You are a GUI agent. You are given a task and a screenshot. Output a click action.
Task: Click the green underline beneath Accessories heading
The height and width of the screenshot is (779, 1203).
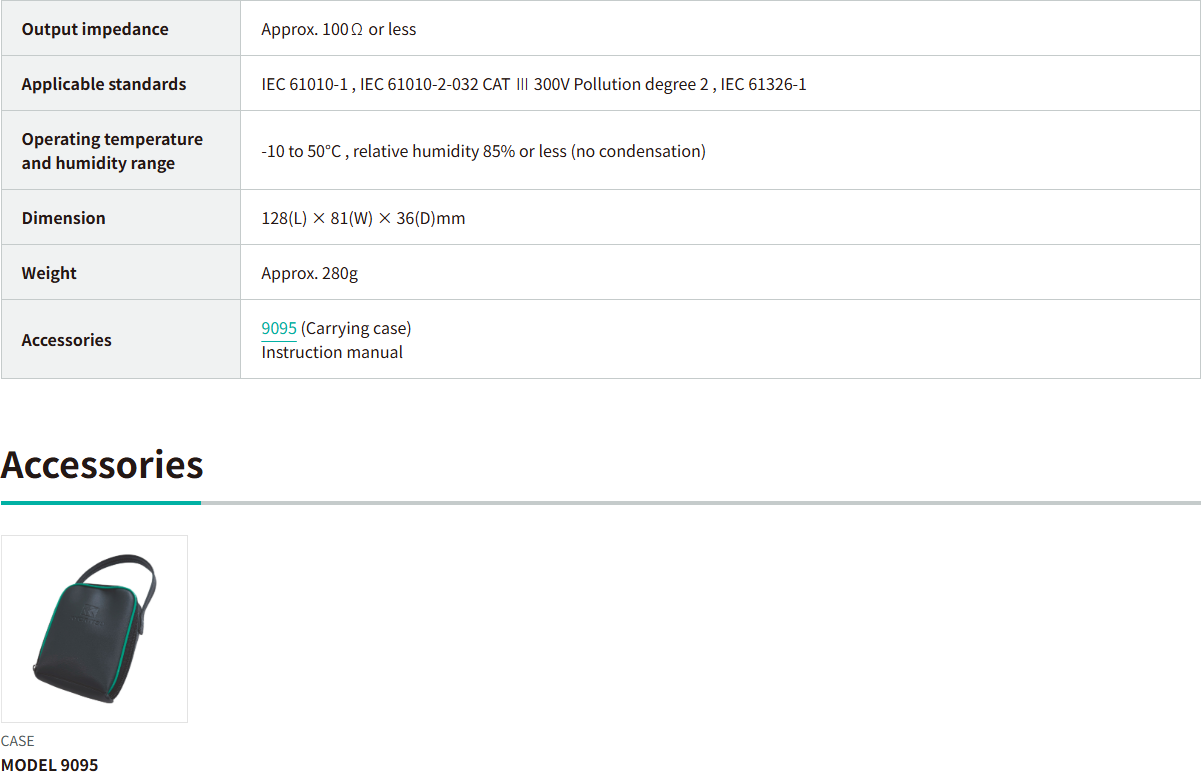100,502
